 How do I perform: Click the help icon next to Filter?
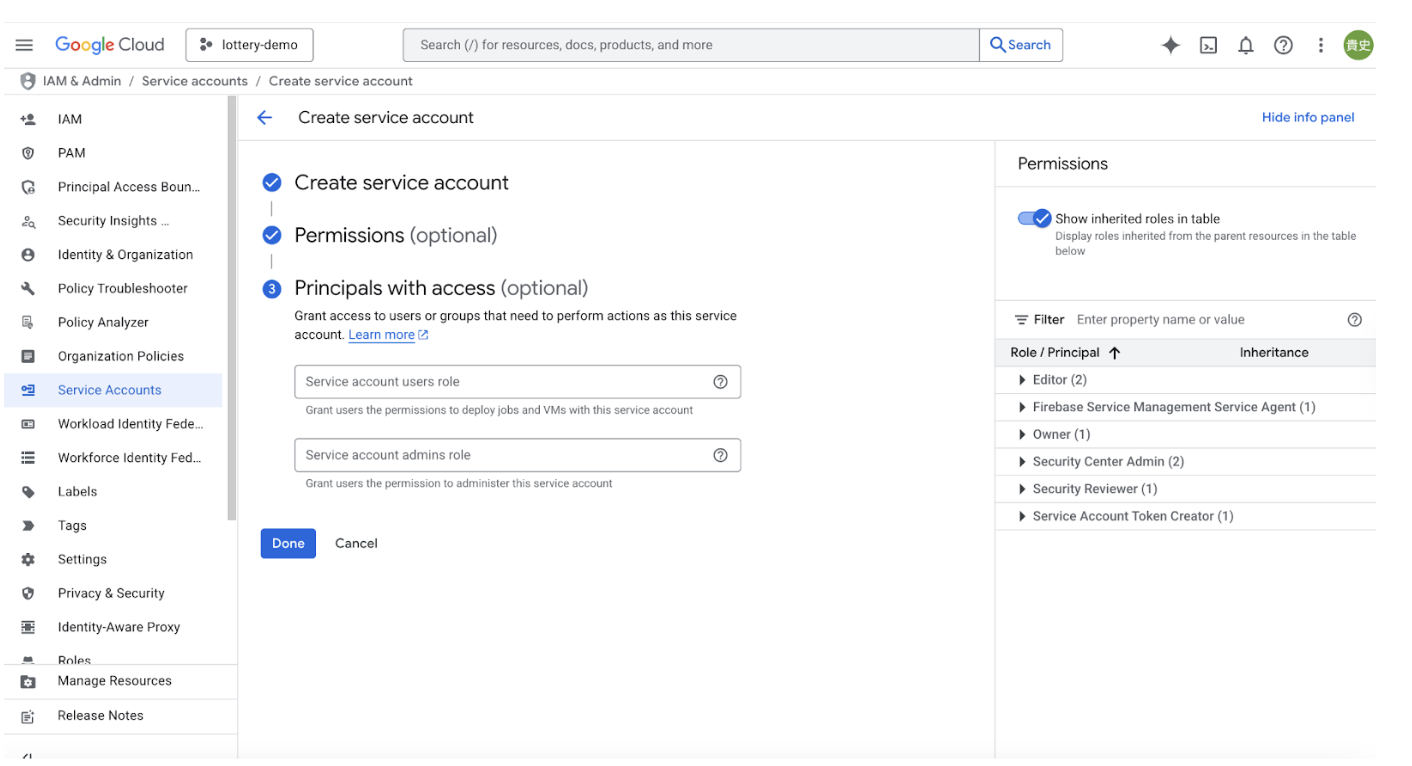tap(1355, 320)
